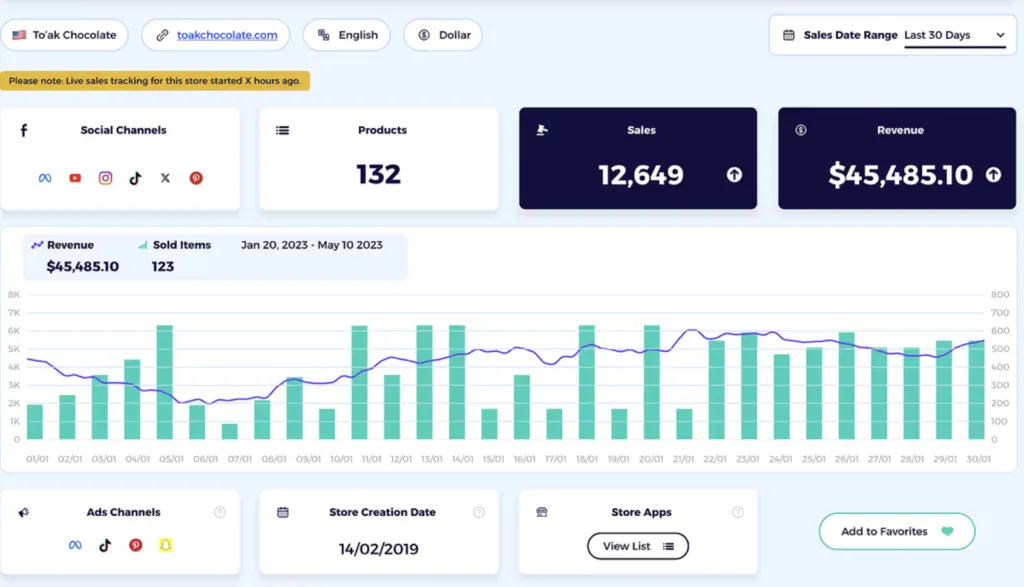Open the TikTok social channel icon
Viewport: 1024px width, 587px height.
135,177
